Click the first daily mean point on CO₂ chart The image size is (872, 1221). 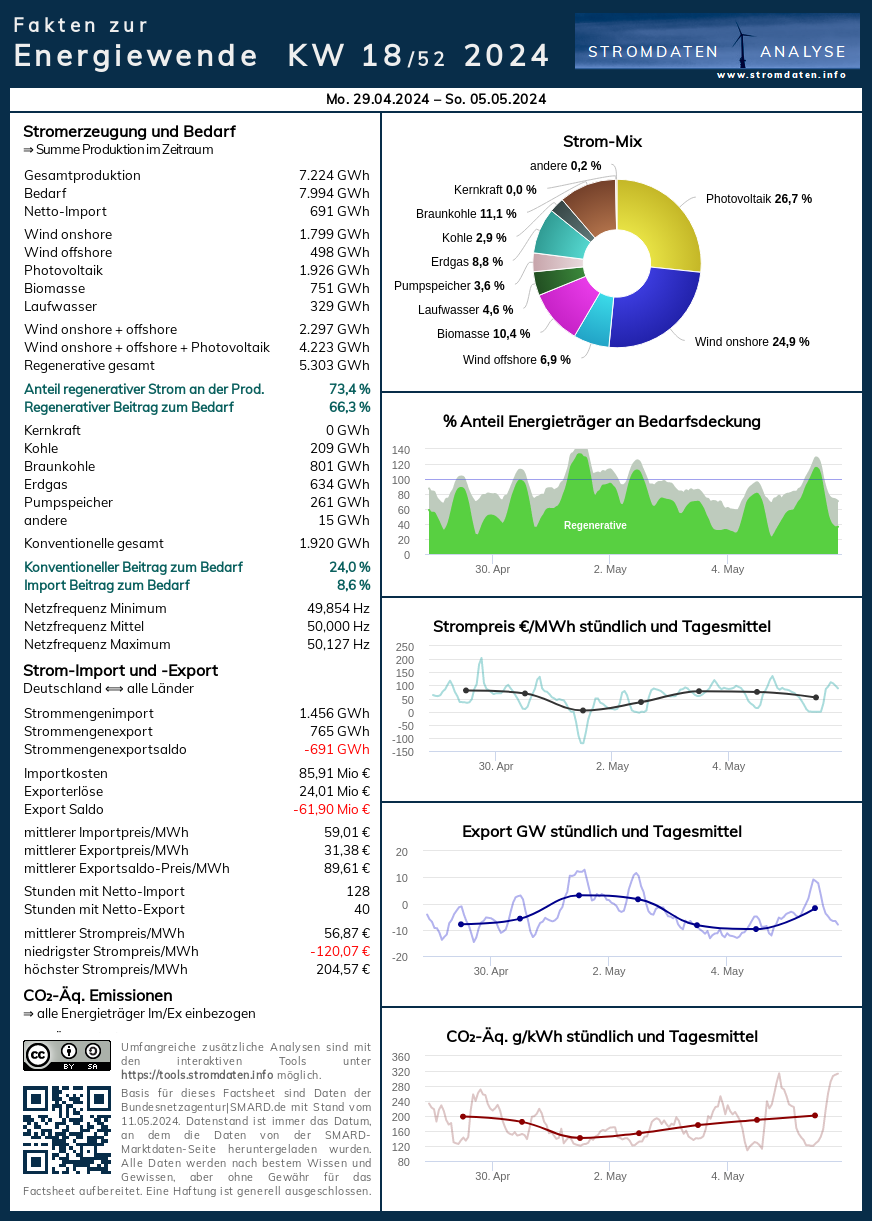(463, 1116)
